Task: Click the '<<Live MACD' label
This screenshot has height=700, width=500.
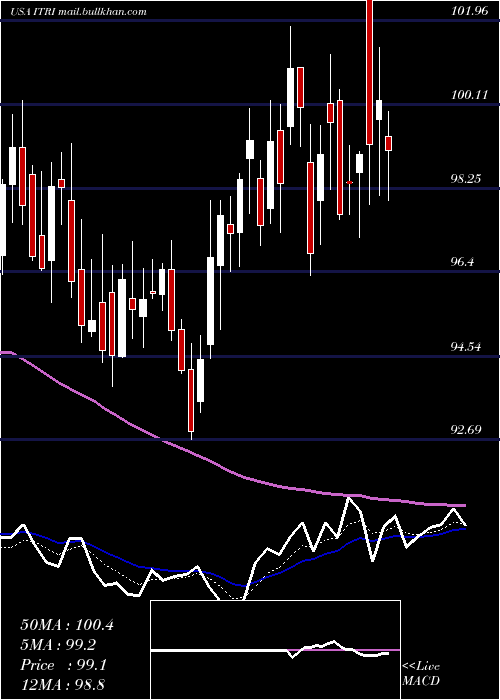Action: (x=421, y=674)
